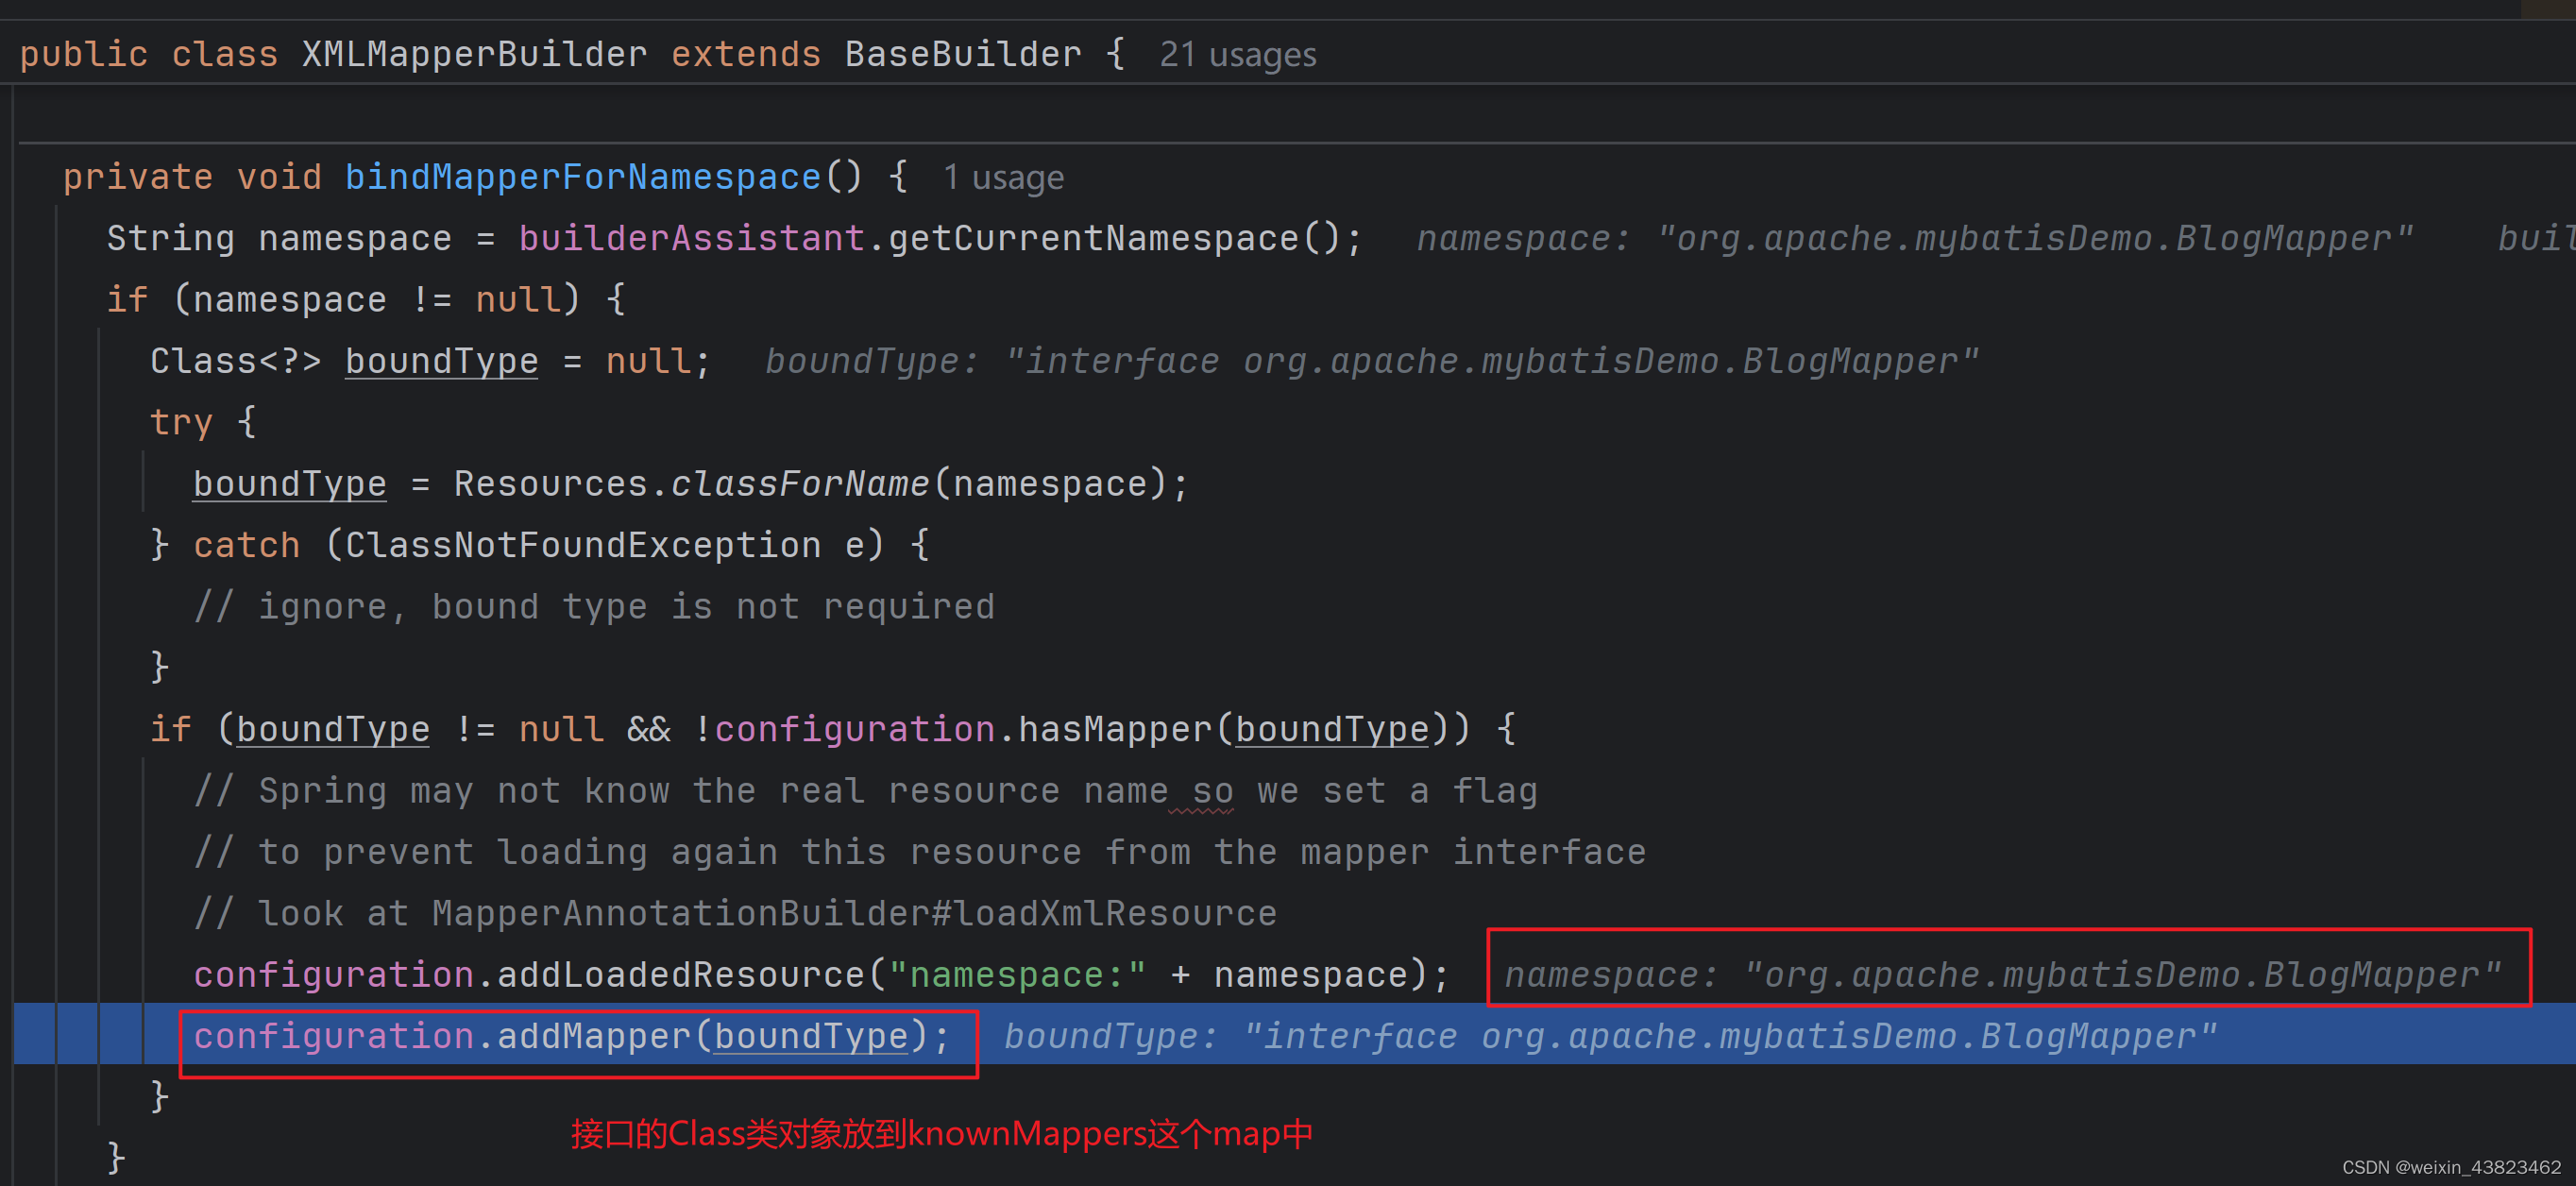
Task: Click the hasMapper method call
Action: (1114, 729)
